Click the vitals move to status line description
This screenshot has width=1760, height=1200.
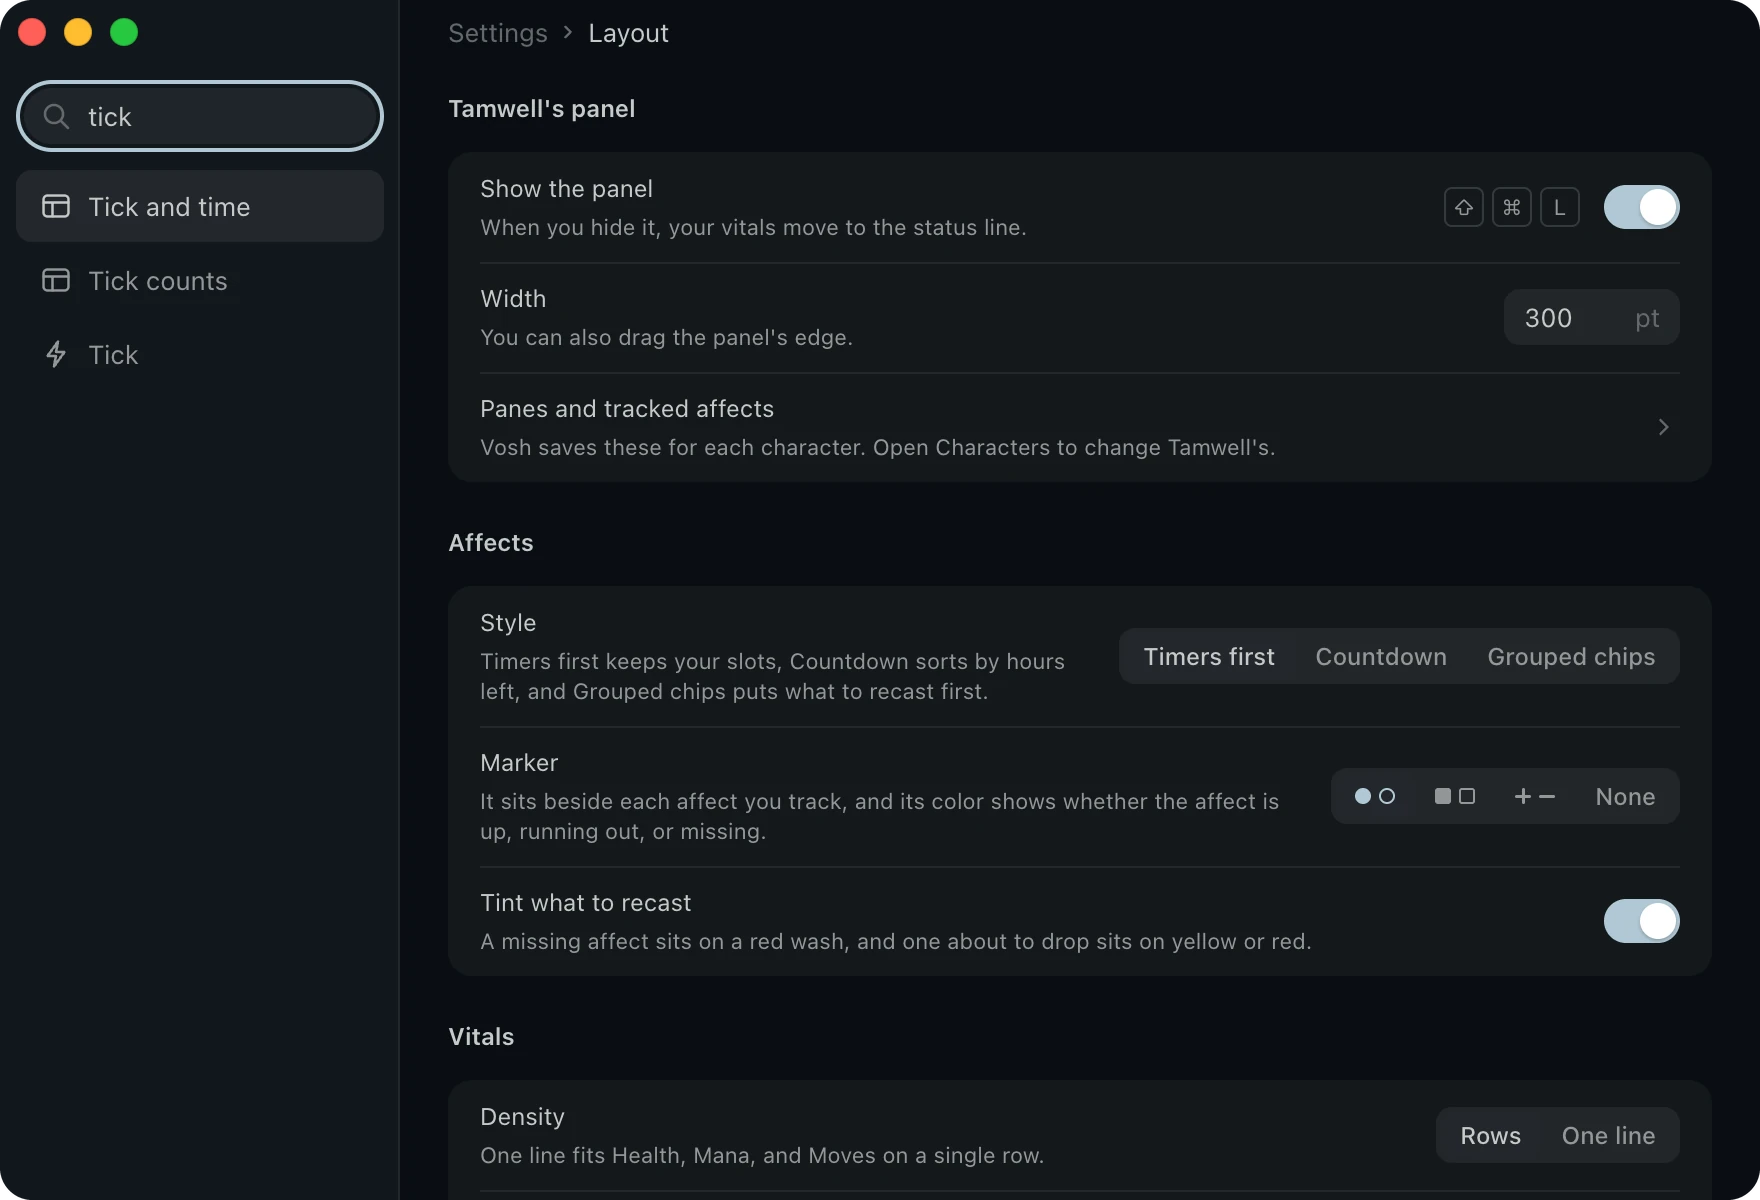[x=753, y=228]
